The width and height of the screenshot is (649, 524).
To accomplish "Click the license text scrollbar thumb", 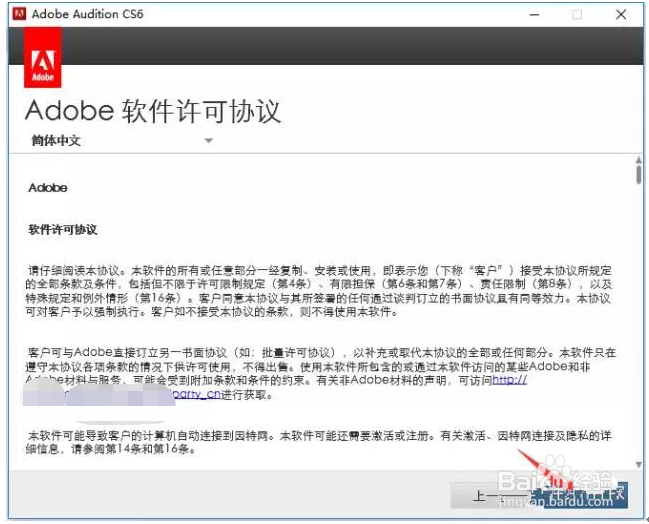I will tap(639, 174).
